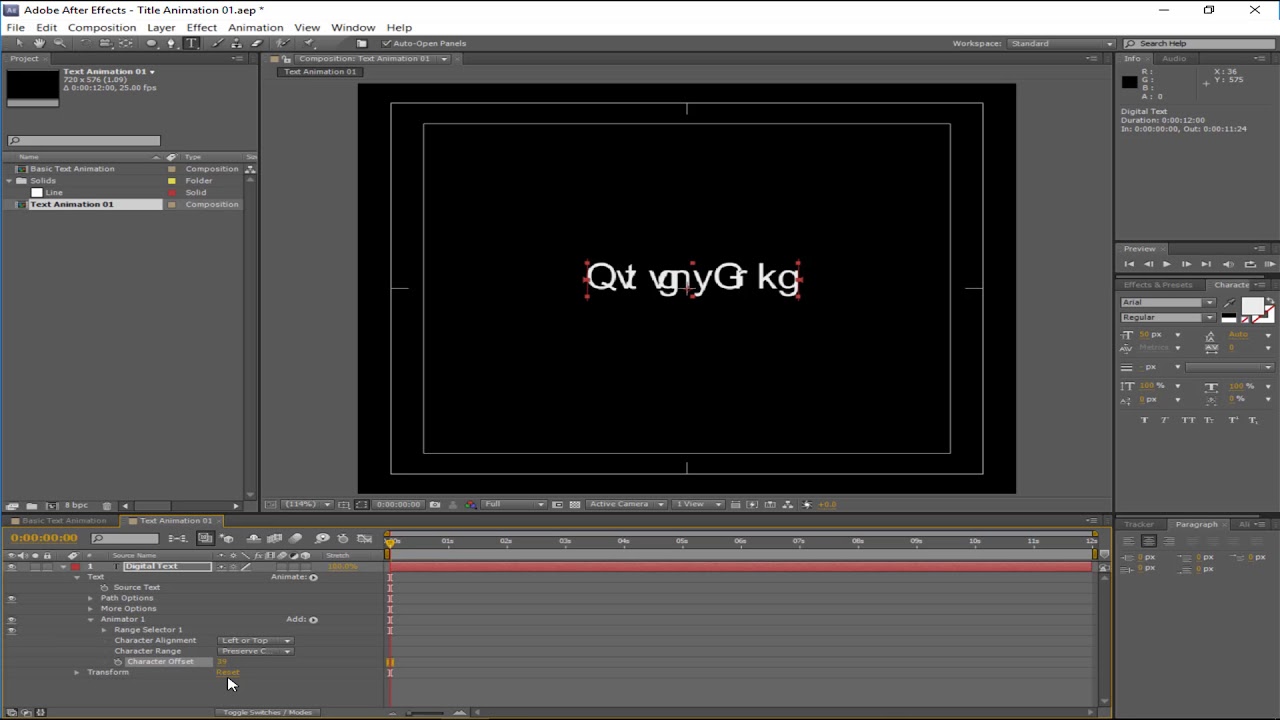
Task: Click the All Caps button
Action: (1188, 420)
